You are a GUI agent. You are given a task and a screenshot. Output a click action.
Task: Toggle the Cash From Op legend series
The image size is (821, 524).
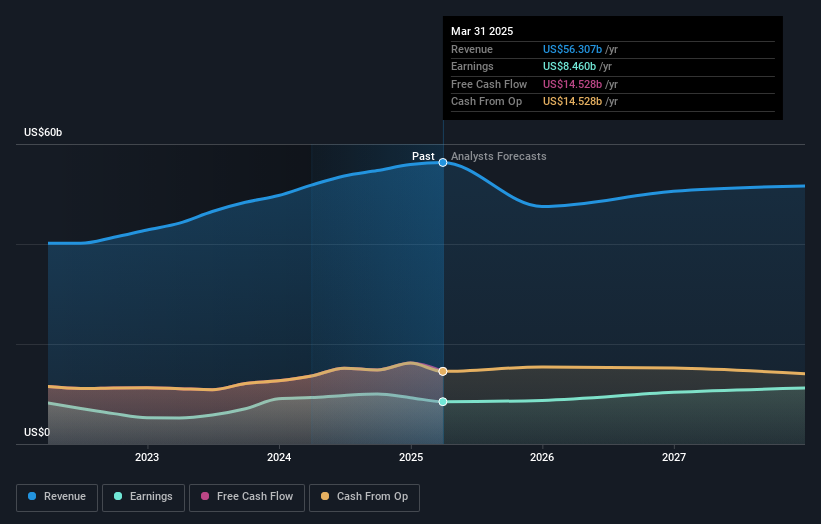tap(364, 497)
